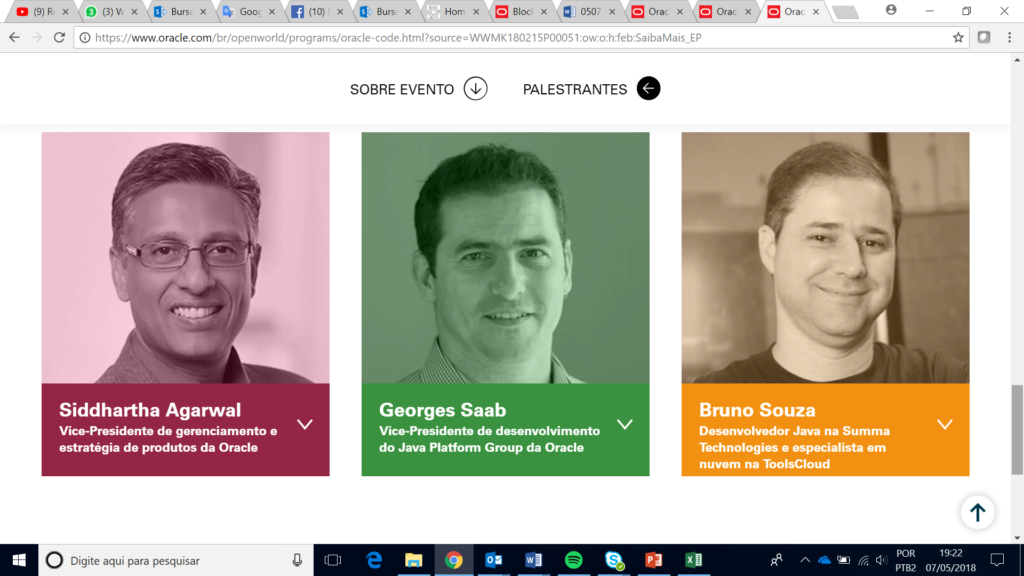Launch Microsoft Edge from the taskbar

pyautogui.click(x=374, y=560)
